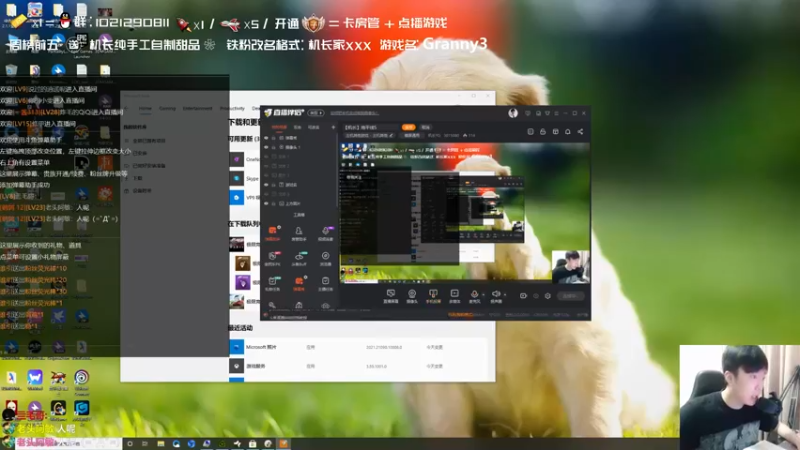Toggle the preview eye icon beside settings gear
Screen dimensions: 800x450
click(x=536, y=295)
